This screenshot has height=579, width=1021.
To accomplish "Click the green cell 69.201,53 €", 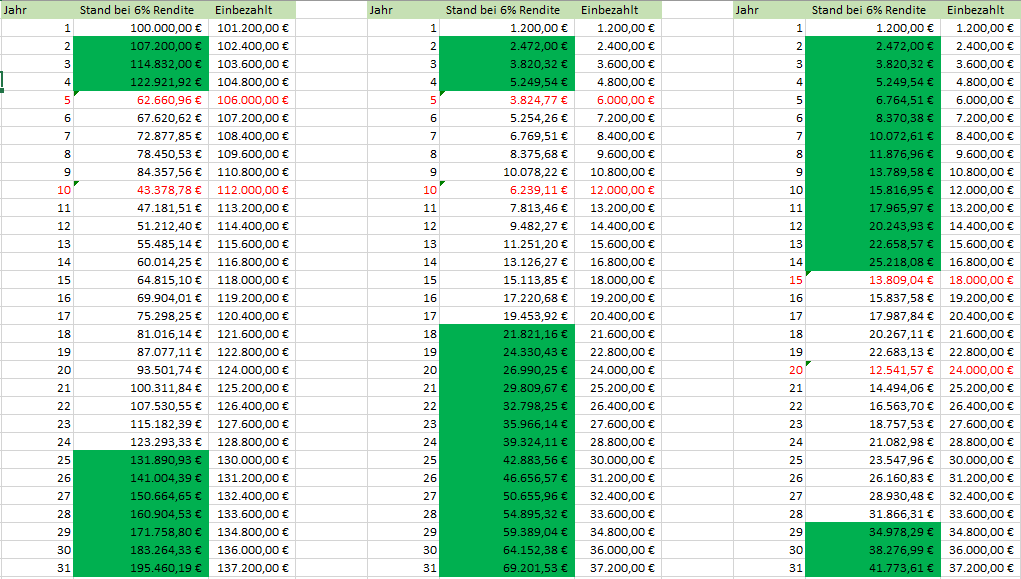I will [507, 568].
